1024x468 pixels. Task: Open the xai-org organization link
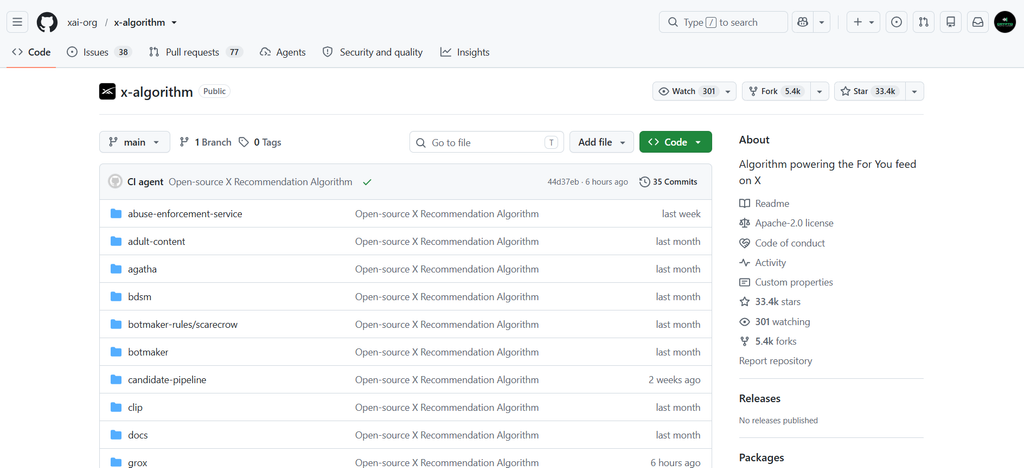click(x=82, y=22)
